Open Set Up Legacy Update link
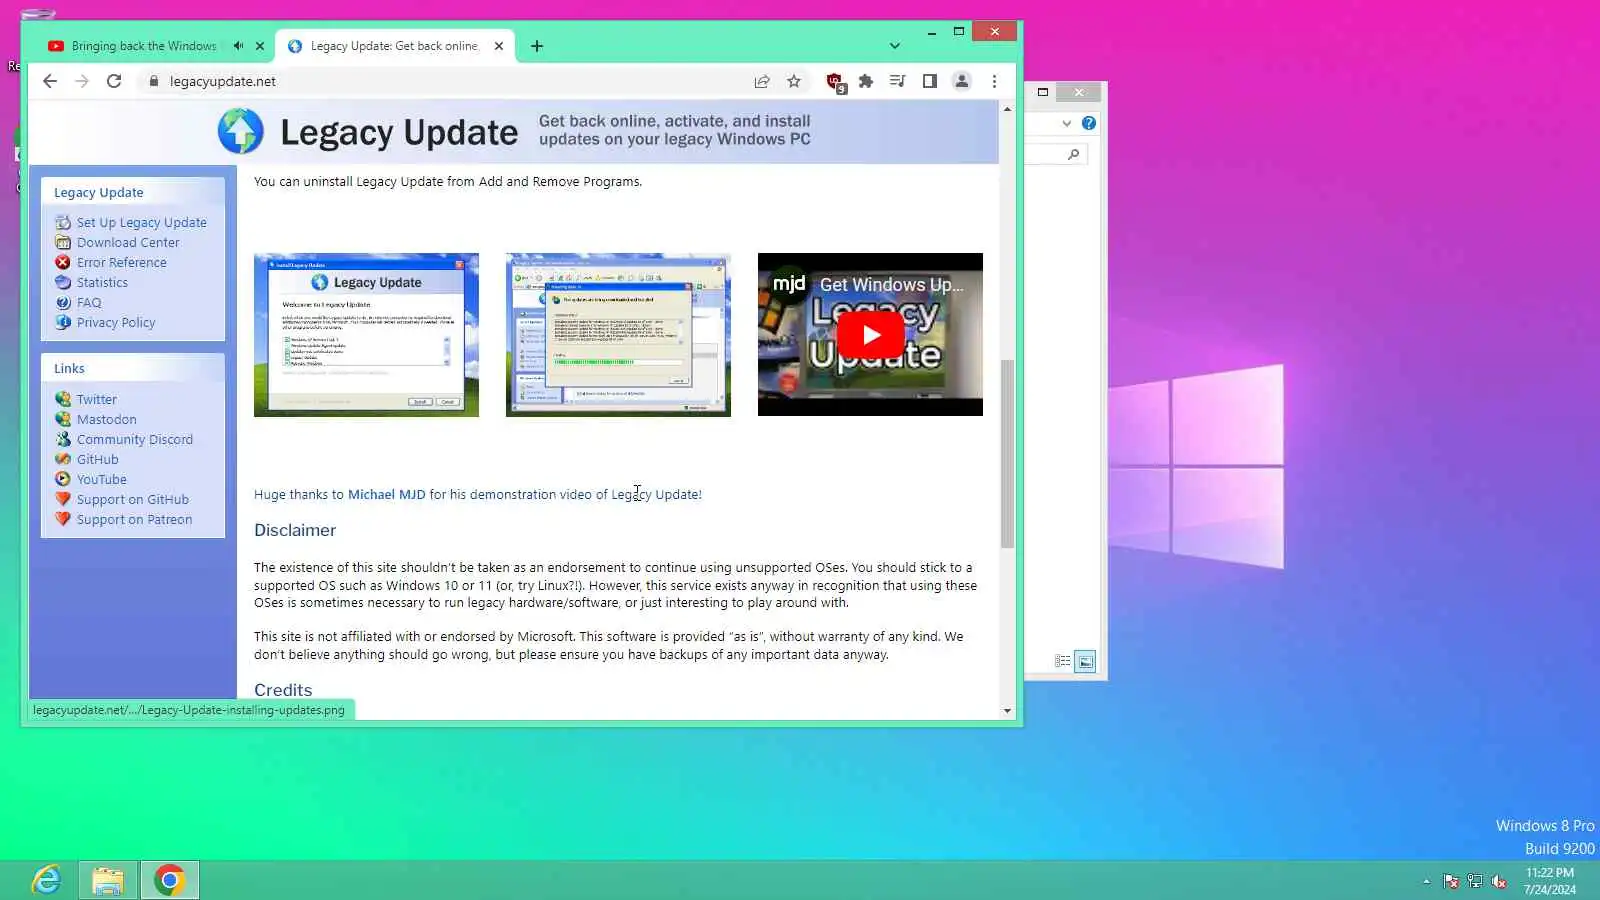Screen dimensions: 1600x900 pos(141,223)
